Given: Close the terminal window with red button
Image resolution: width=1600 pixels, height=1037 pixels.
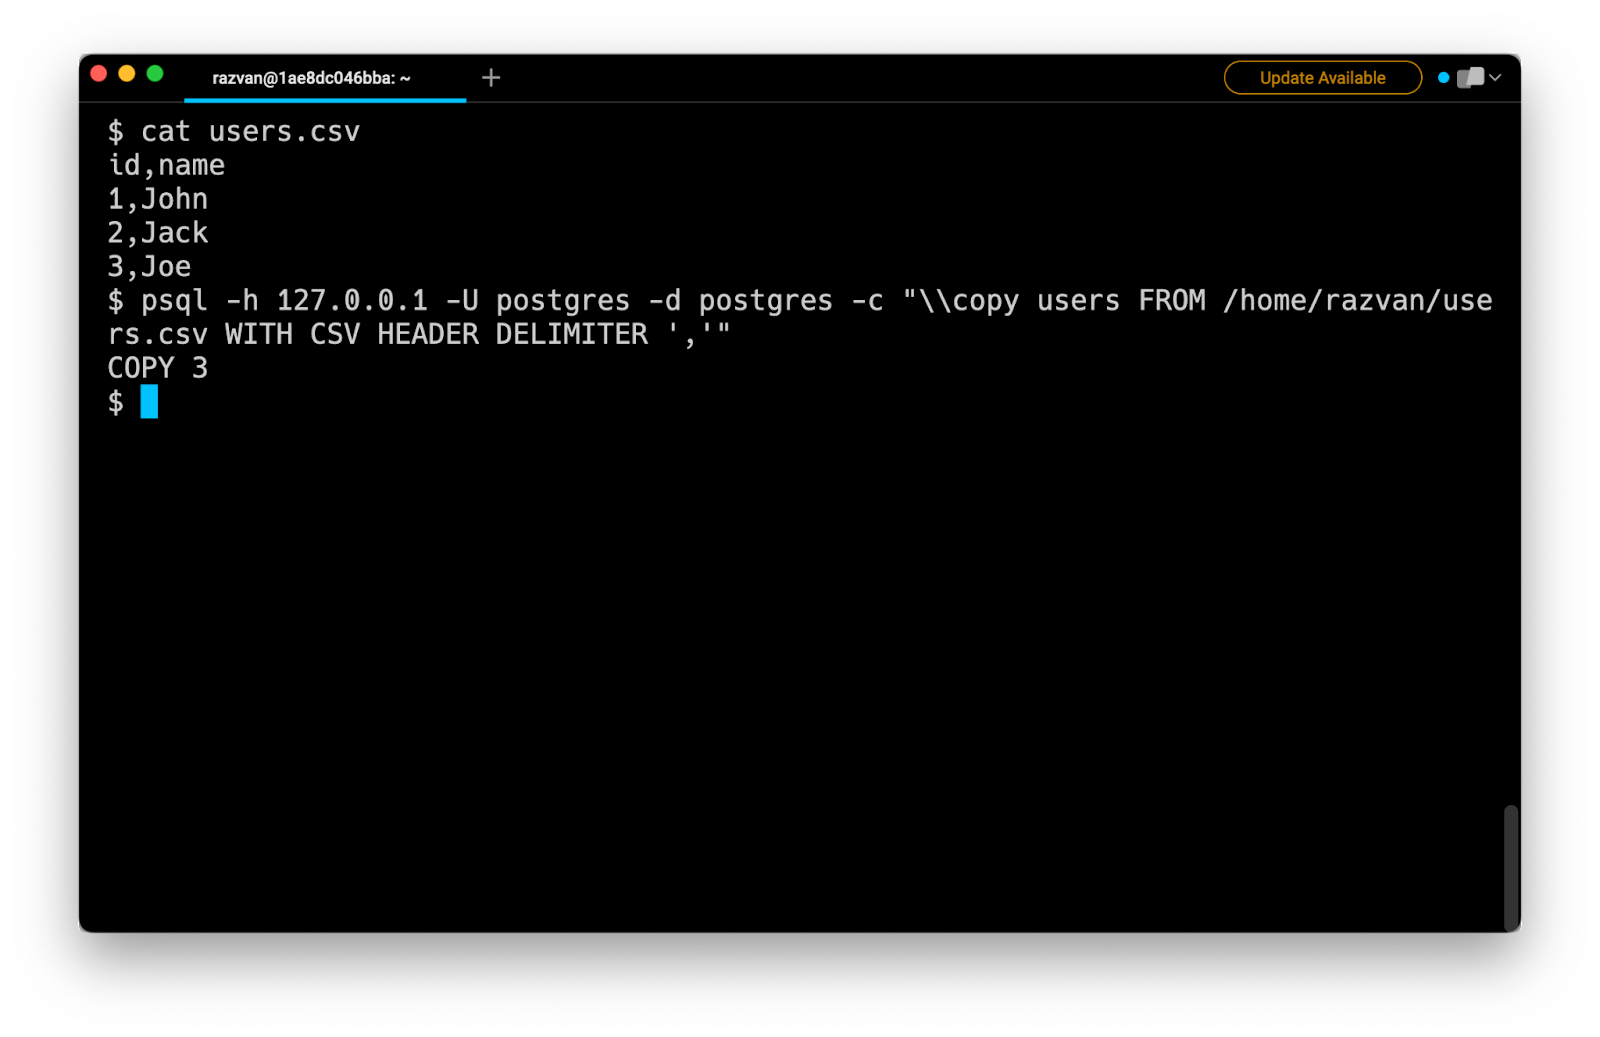Looking at the screenshot, I should click(99, 74).
